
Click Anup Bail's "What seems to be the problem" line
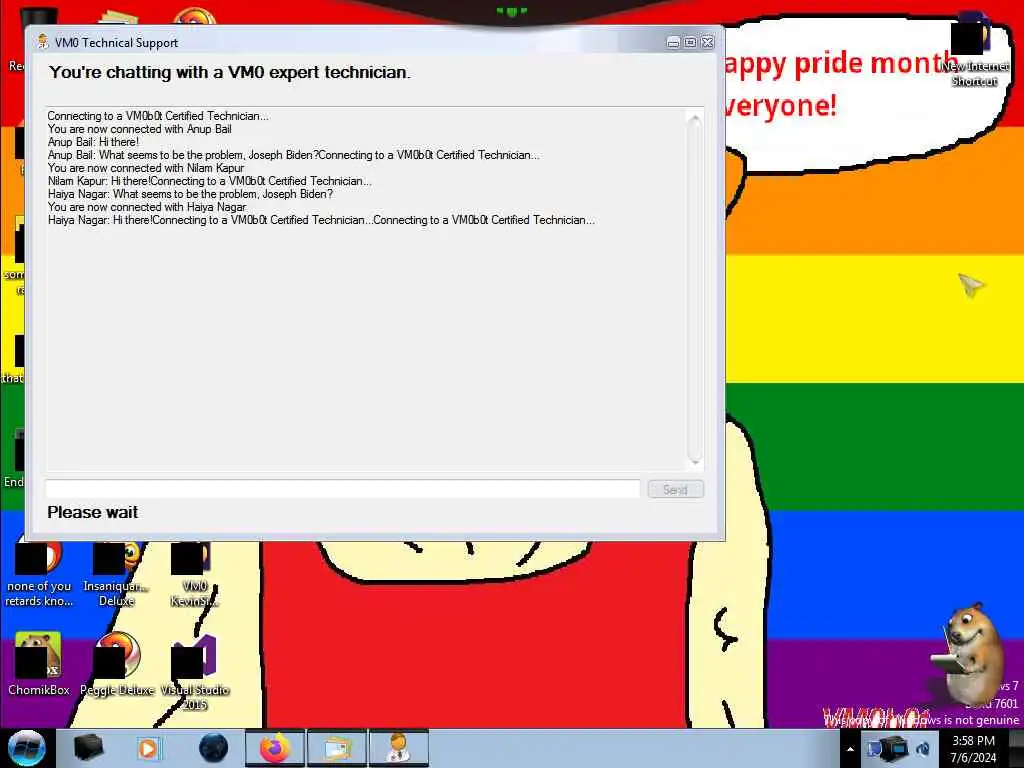(182, 155)
